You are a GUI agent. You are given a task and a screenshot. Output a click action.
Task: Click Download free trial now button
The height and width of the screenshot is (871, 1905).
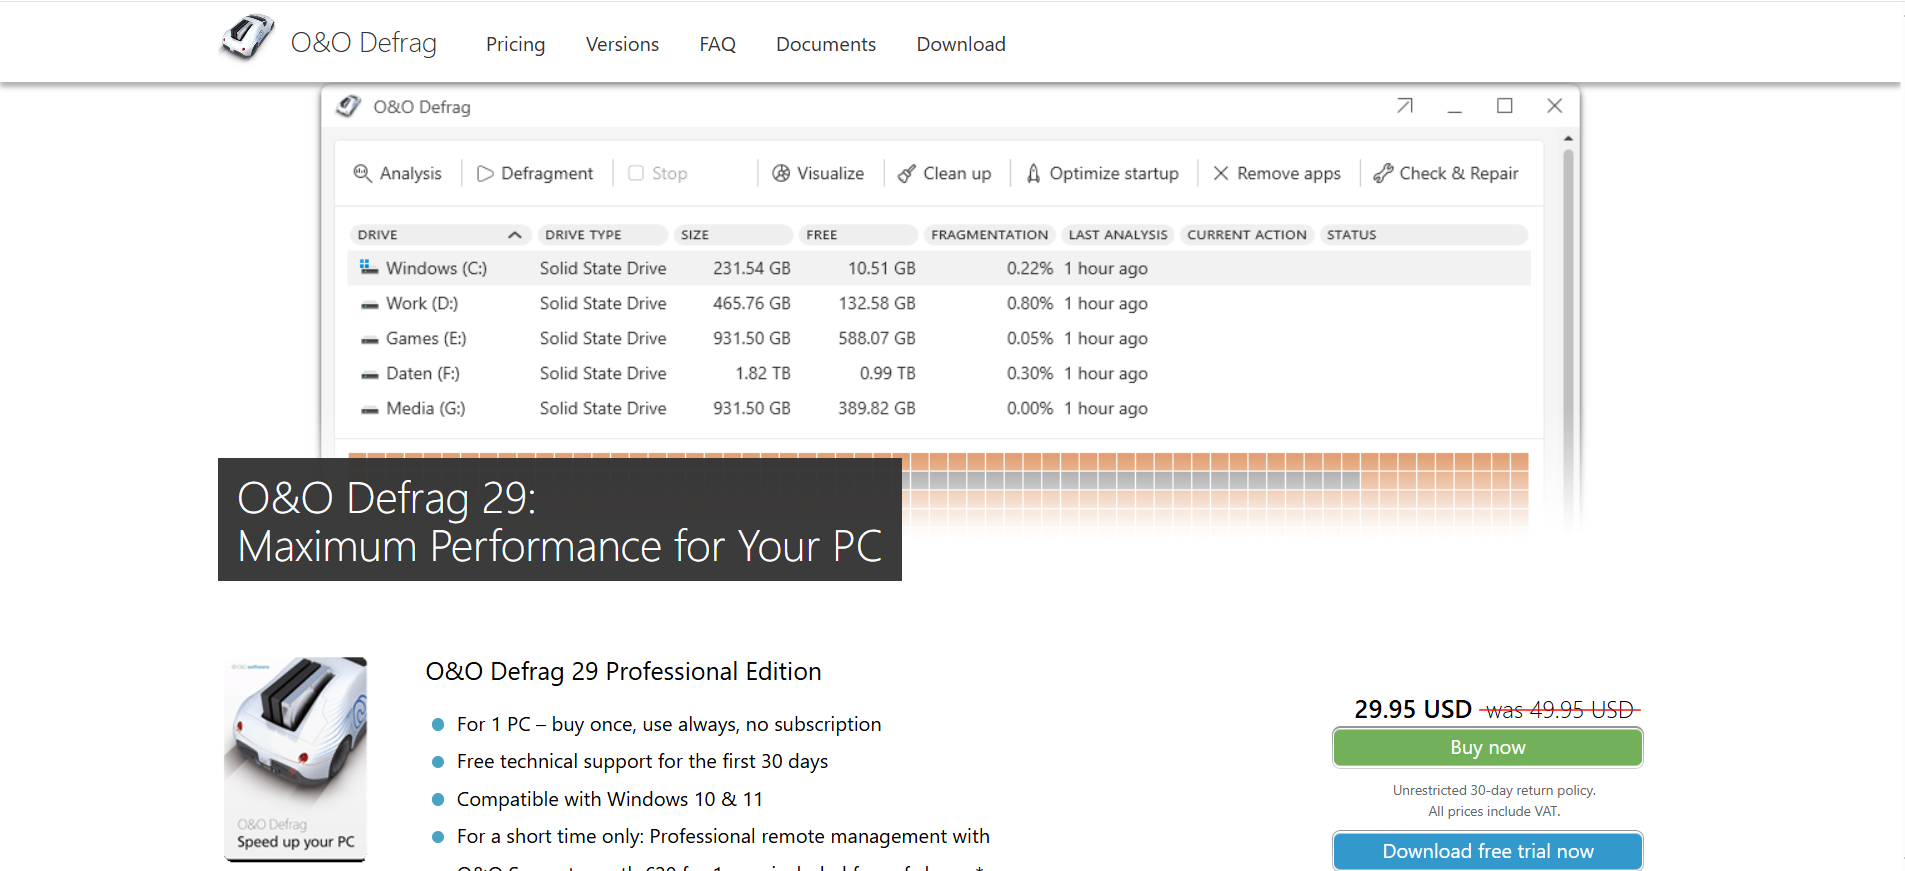(x=1487, y=851)
